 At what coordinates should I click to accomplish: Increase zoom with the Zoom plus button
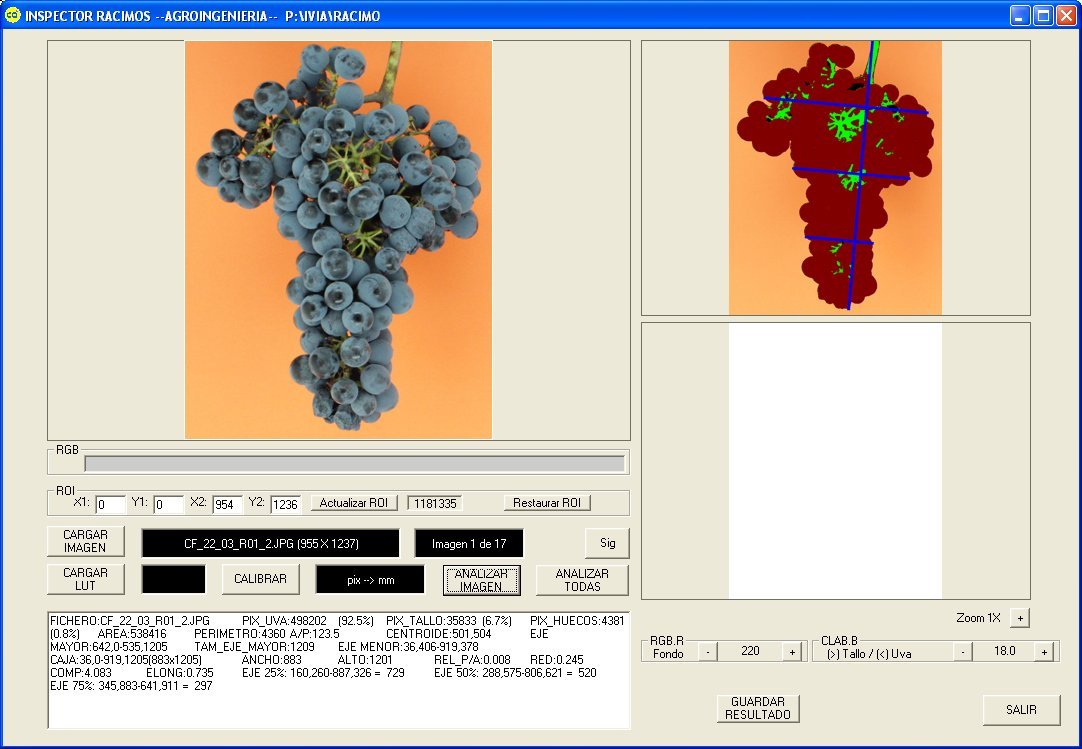[x=1019, y=618]
